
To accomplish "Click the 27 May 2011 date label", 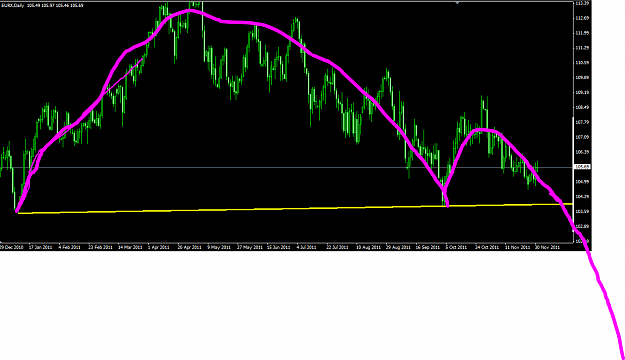I will (250, 247).
